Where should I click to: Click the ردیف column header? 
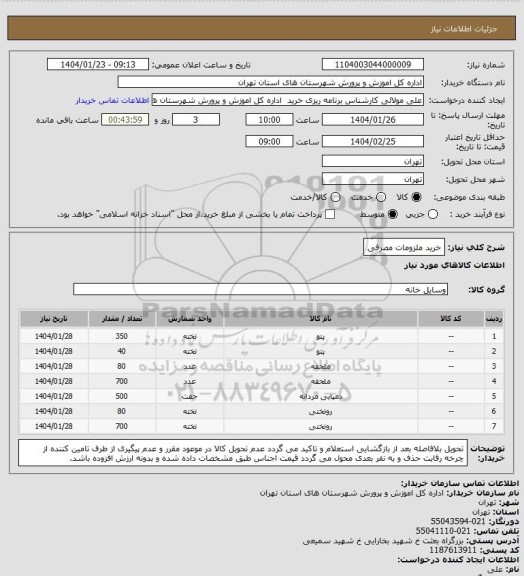tap(494, 318)
